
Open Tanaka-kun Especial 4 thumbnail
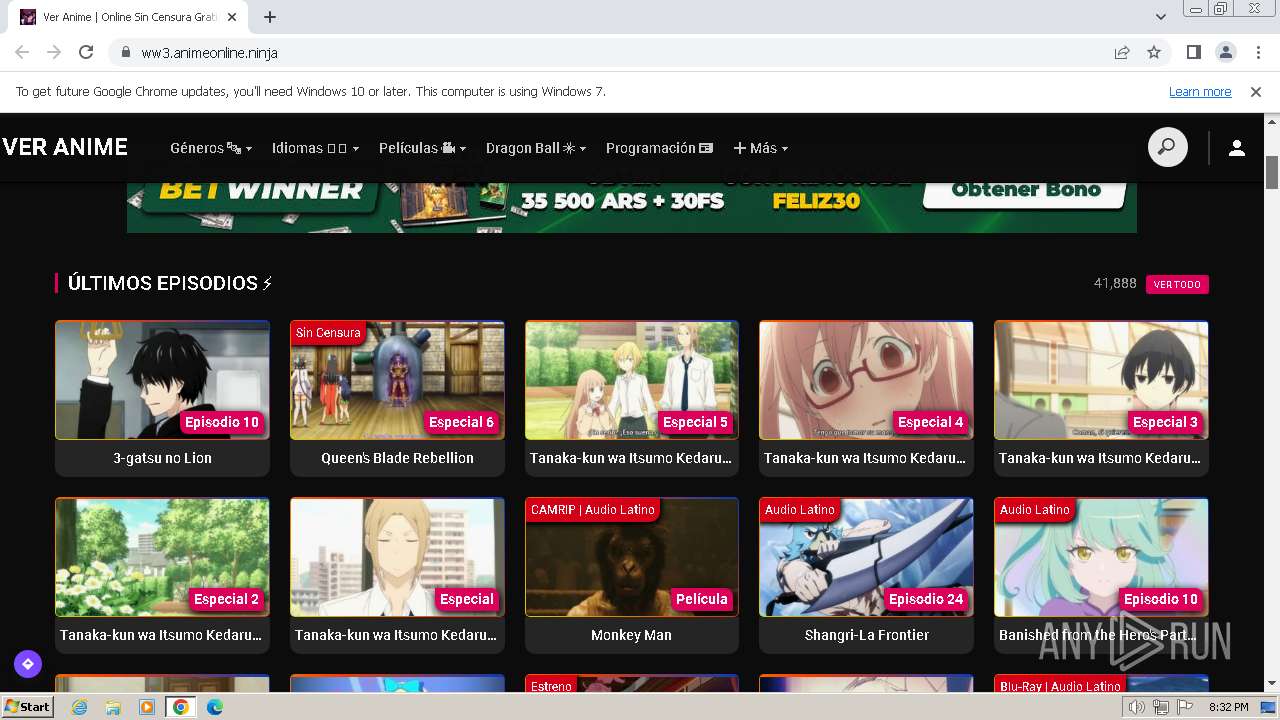pos(866,380)
